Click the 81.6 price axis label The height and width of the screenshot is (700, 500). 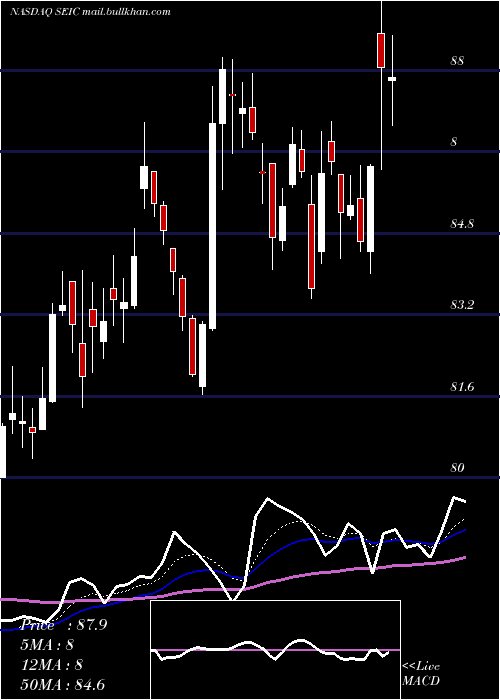pos(462,387)
